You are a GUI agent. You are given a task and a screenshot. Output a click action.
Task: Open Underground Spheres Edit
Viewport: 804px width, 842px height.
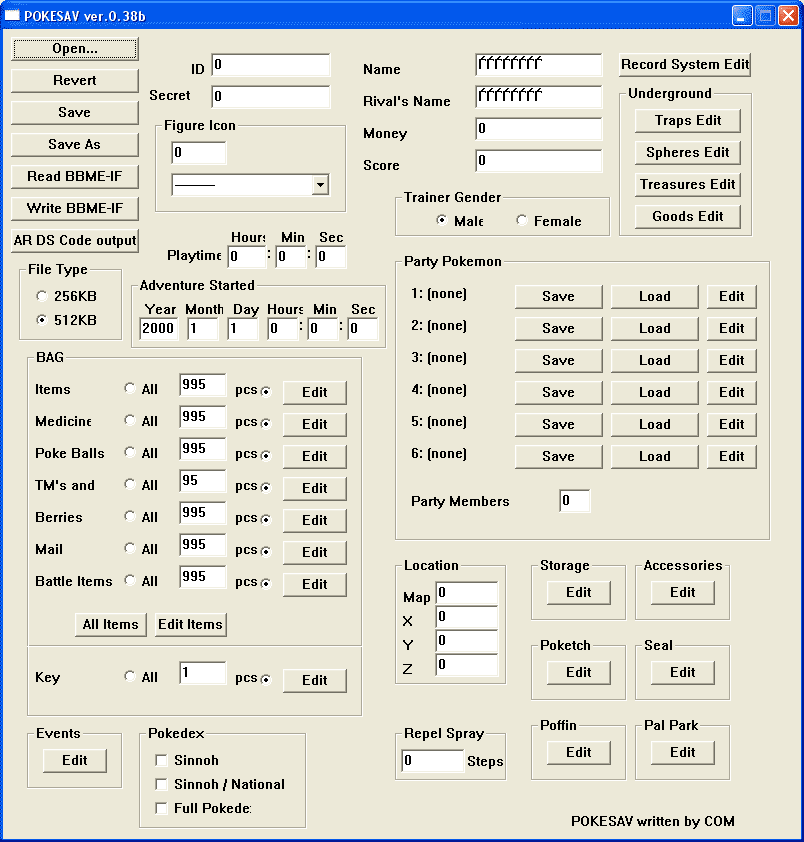[687, 153]
